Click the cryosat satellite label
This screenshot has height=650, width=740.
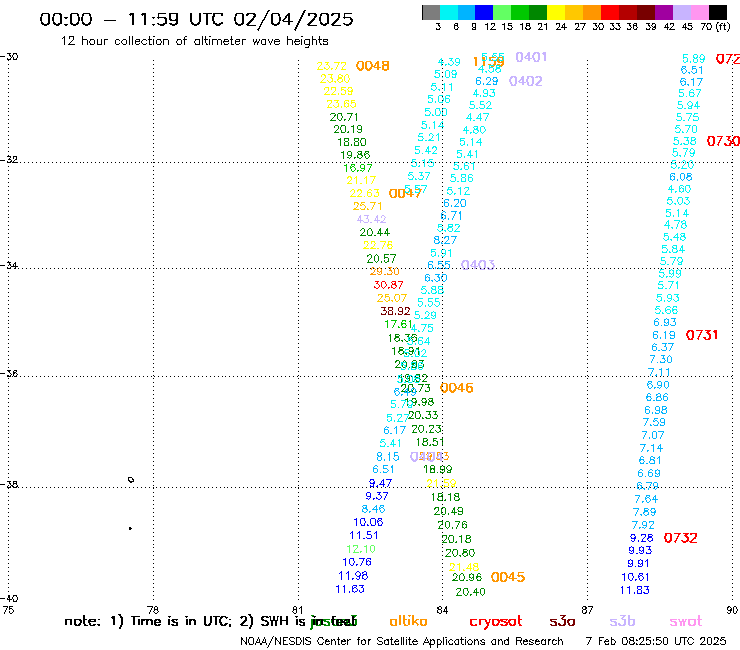click(x=496, y=621)
